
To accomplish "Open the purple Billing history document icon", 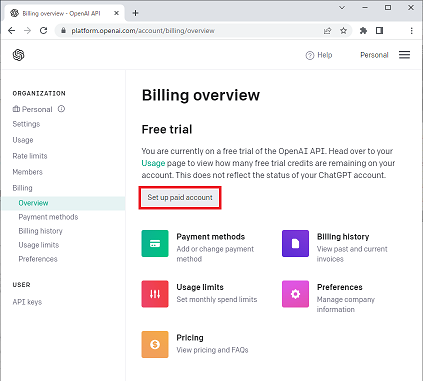I will pos(295,244).
